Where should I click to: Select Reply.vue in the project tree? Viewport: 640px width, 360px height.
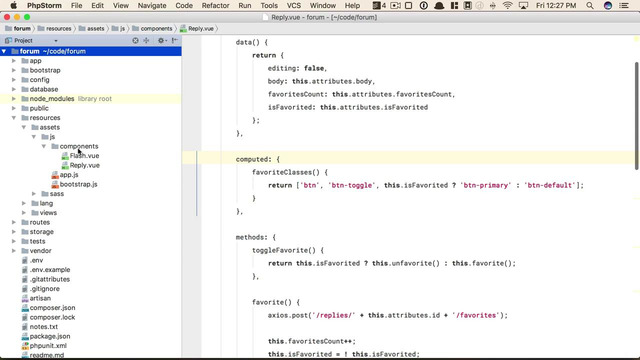[84, 165]
